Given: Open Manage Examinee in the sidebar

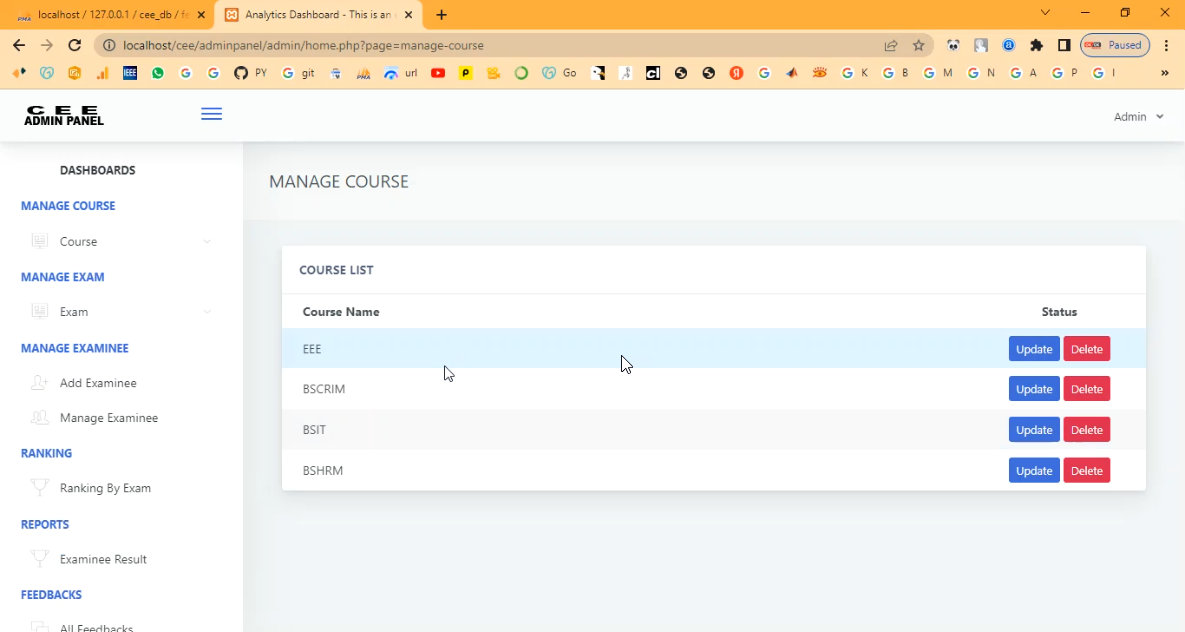Looking at the screenshot, I should click(108, 418).
